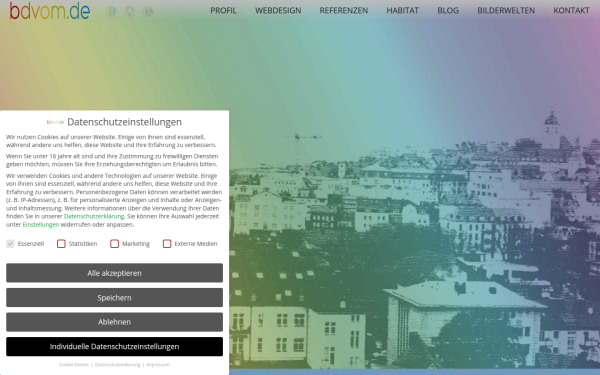Click the bdvom.de site logo
The height and width of the screenshot is (375, 600).
[x=50, y=11]
